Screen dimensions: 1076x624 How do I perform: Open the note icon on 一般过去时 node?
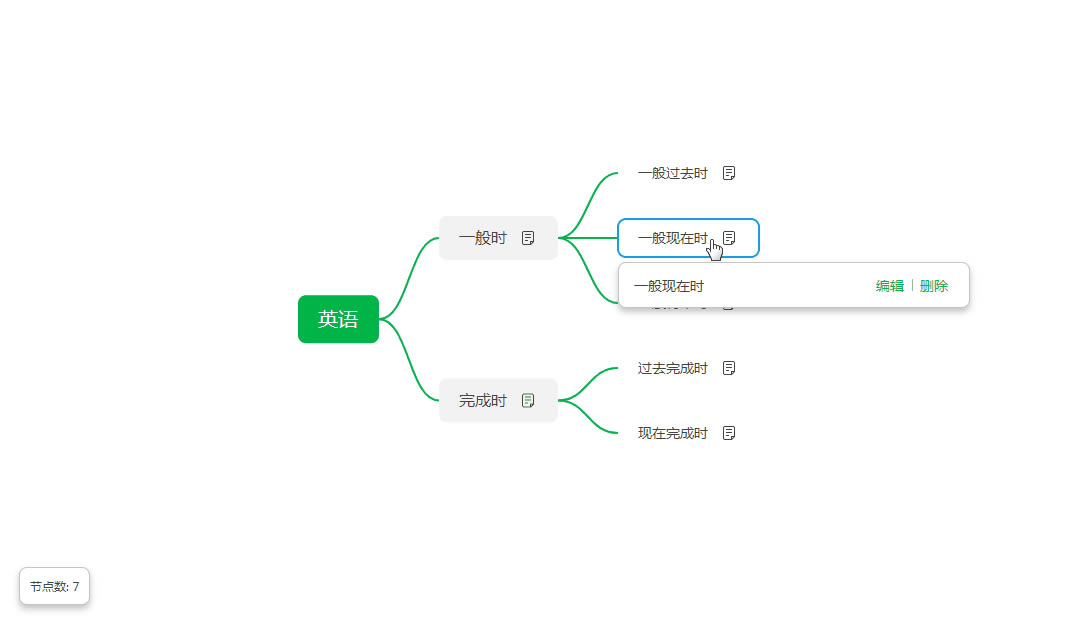click(729, 173)
